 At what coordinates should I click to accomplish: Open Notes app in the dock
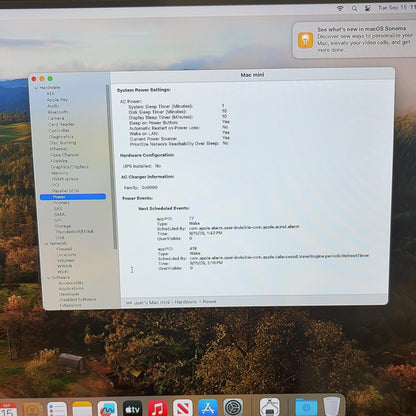coord(82,409)
